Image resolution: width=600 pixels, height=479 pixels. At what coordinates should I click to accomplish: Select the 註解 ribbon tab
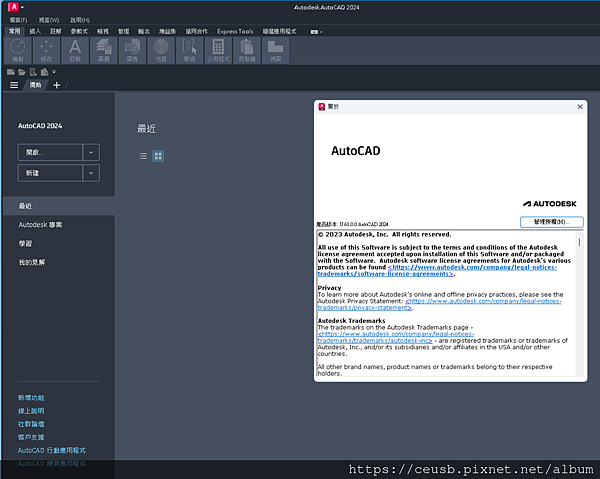point(56,31)
